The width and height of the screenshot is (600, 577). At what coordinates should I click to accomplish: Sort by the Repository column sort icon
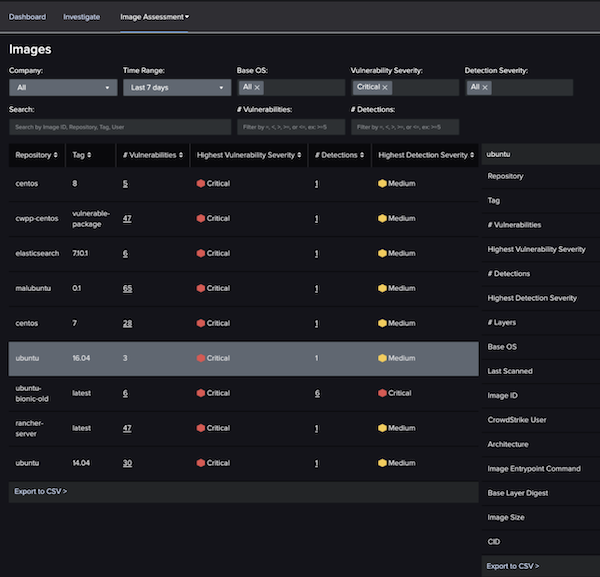point(57,155)
